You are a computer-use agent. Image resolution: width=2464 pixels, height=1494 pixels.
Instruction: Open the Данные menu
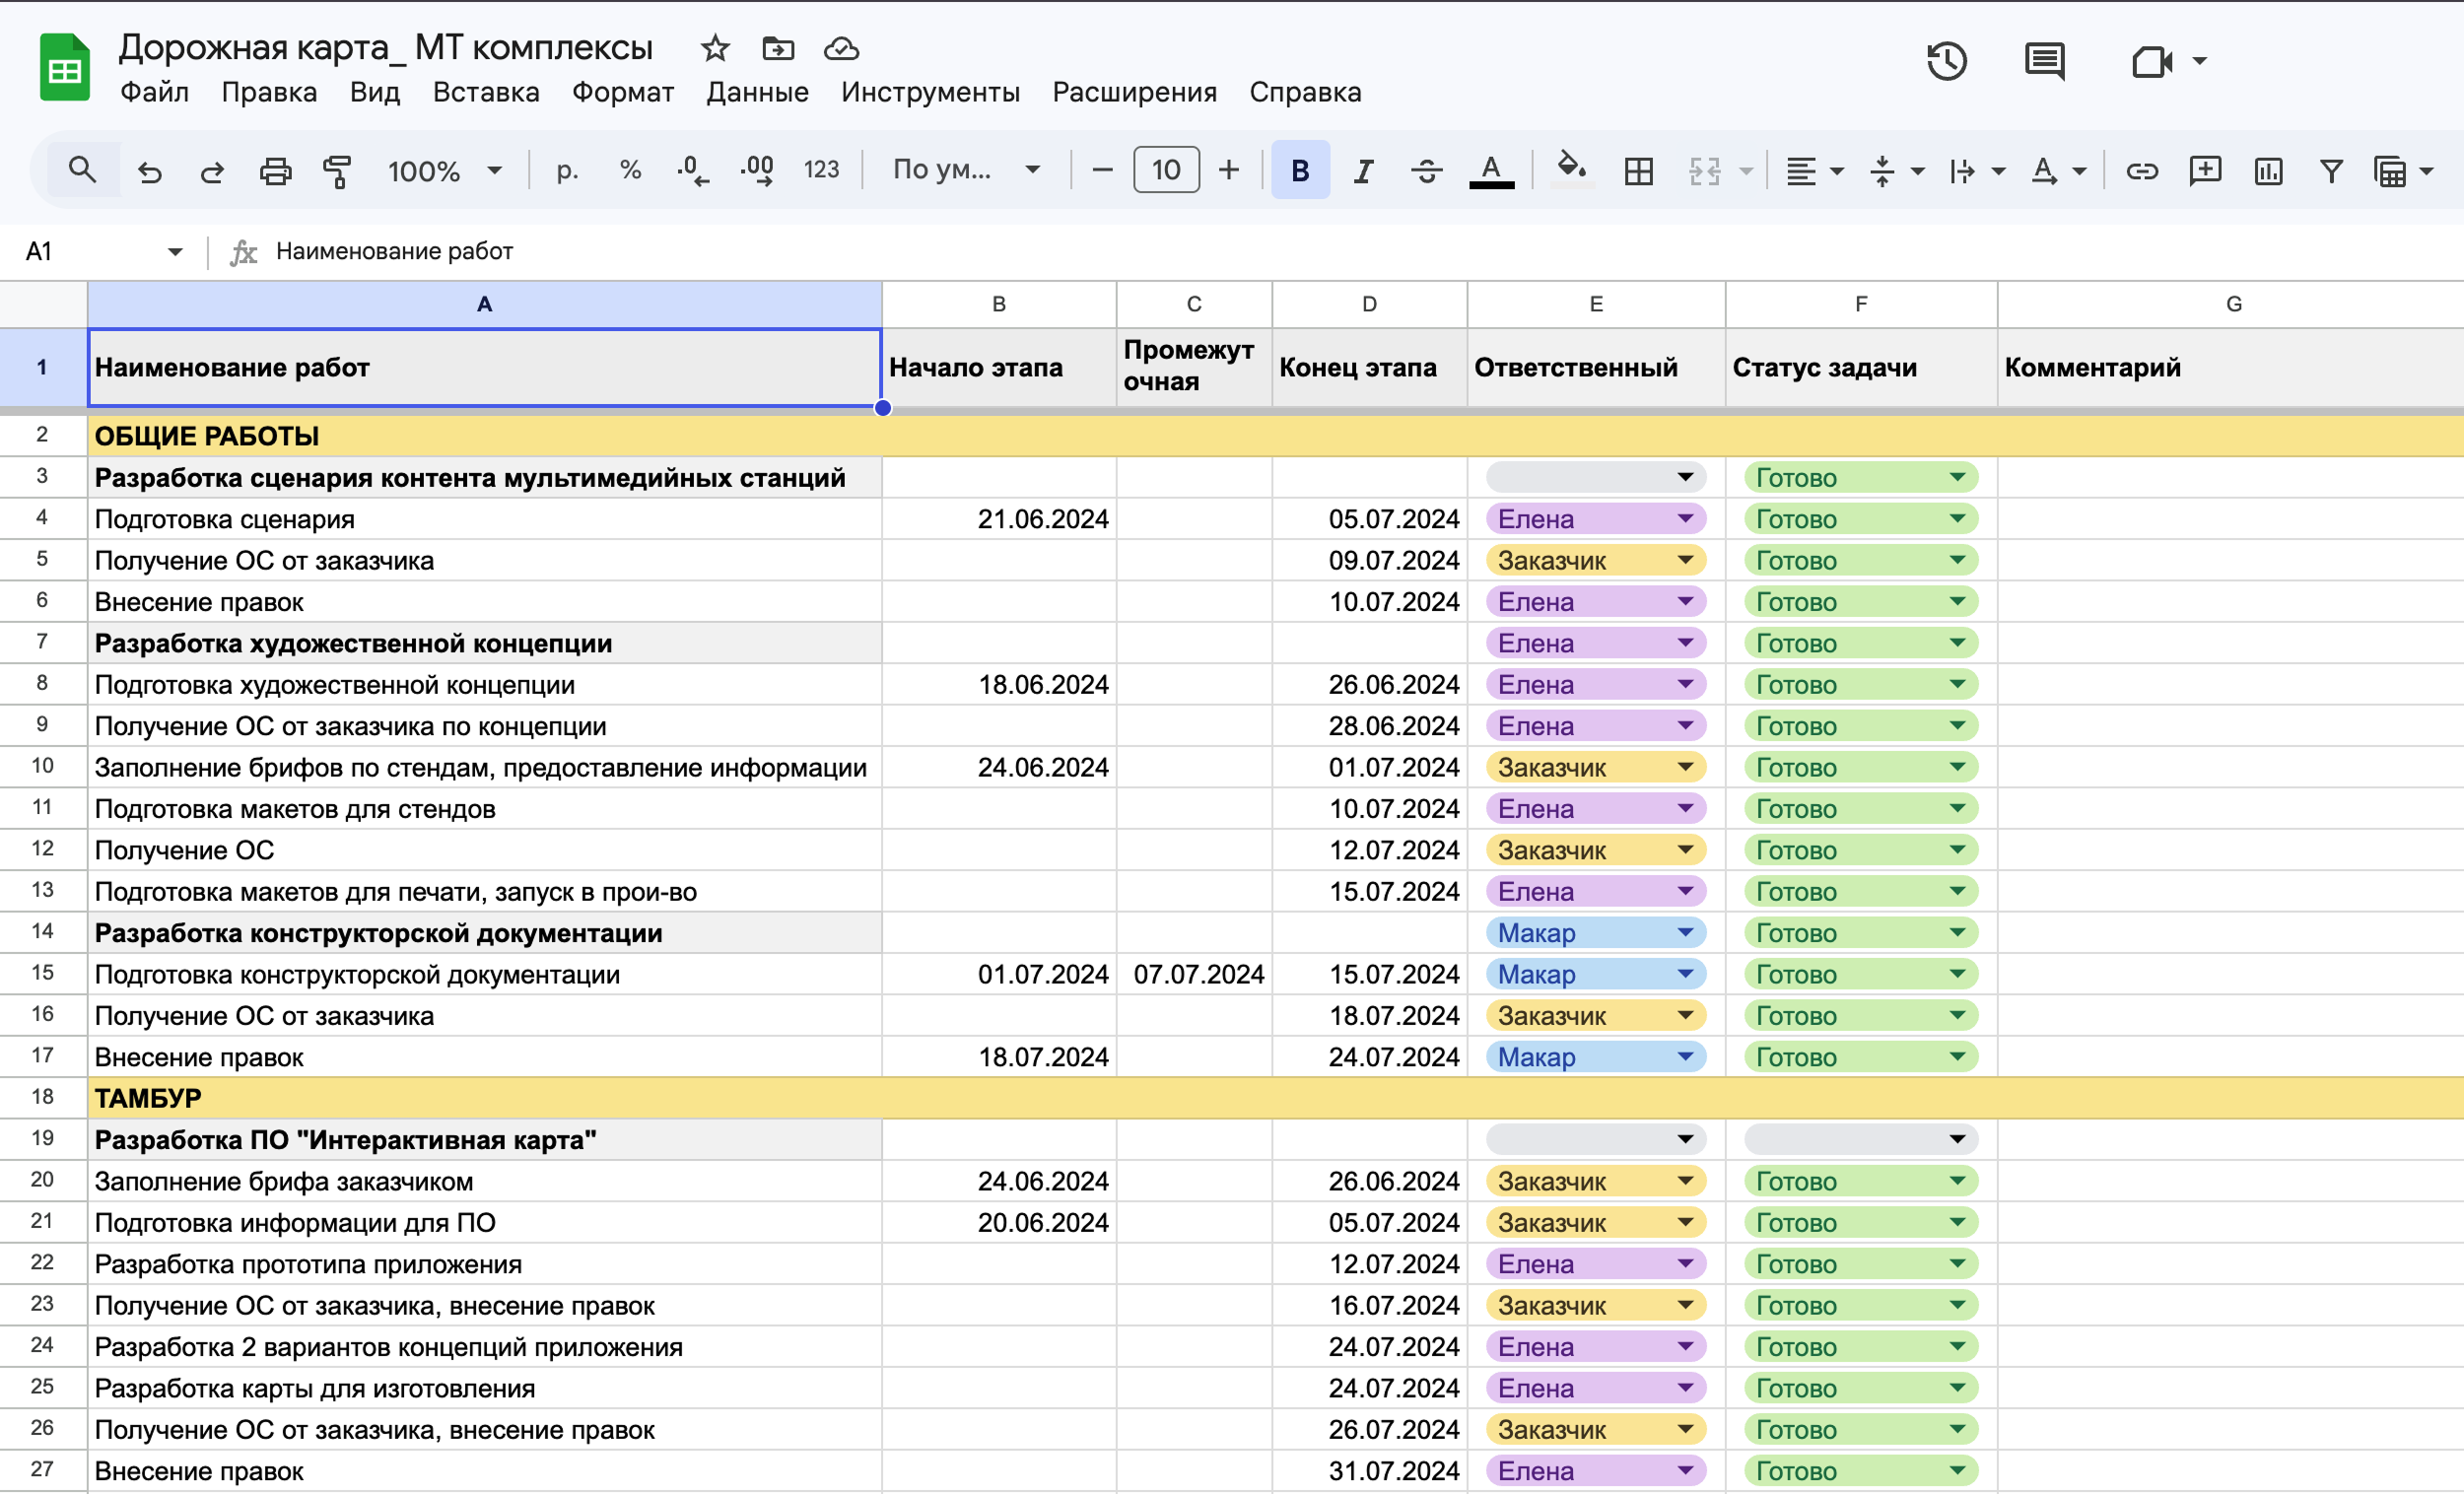pos(757,92)
